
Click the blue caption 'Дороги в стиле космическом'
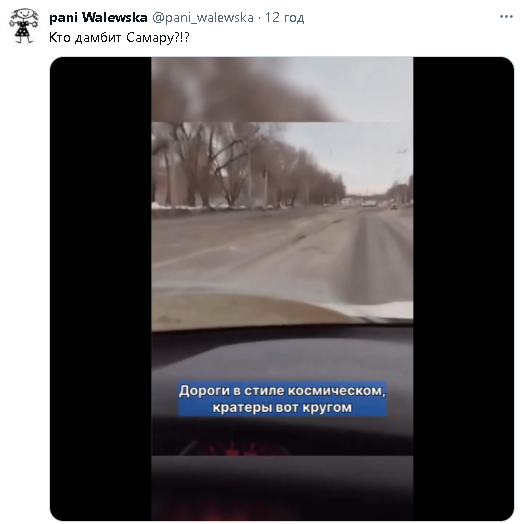(x=282, y=391)
